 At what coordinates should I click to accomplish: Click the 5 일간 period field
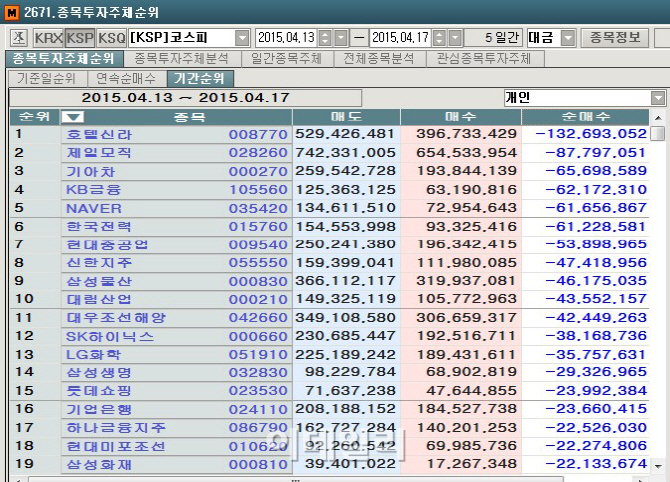coord(495,38)
